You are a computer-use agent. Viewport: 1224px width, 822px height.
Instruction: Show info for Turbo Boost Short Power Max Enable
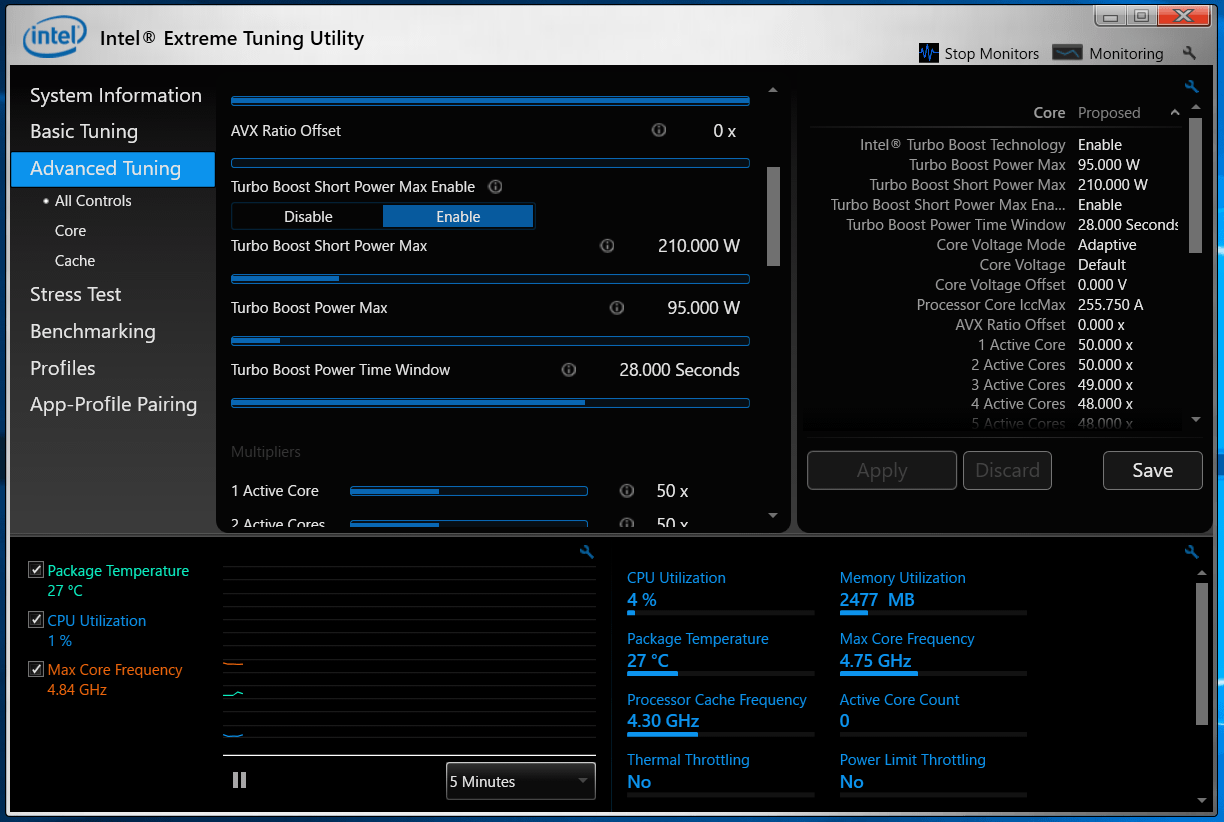click(x=494, y=186)
